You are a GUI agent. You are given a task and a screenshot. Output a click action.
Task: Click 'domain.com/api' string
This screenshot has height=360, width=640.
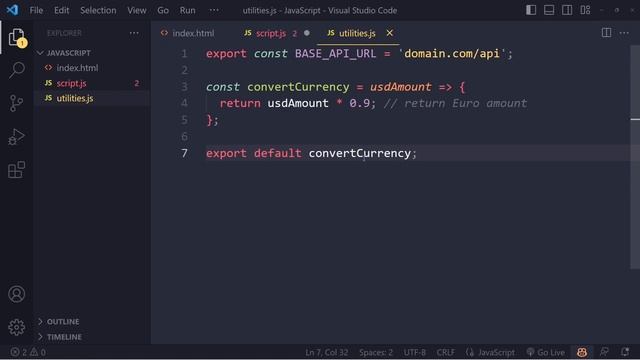pos(452,54)
